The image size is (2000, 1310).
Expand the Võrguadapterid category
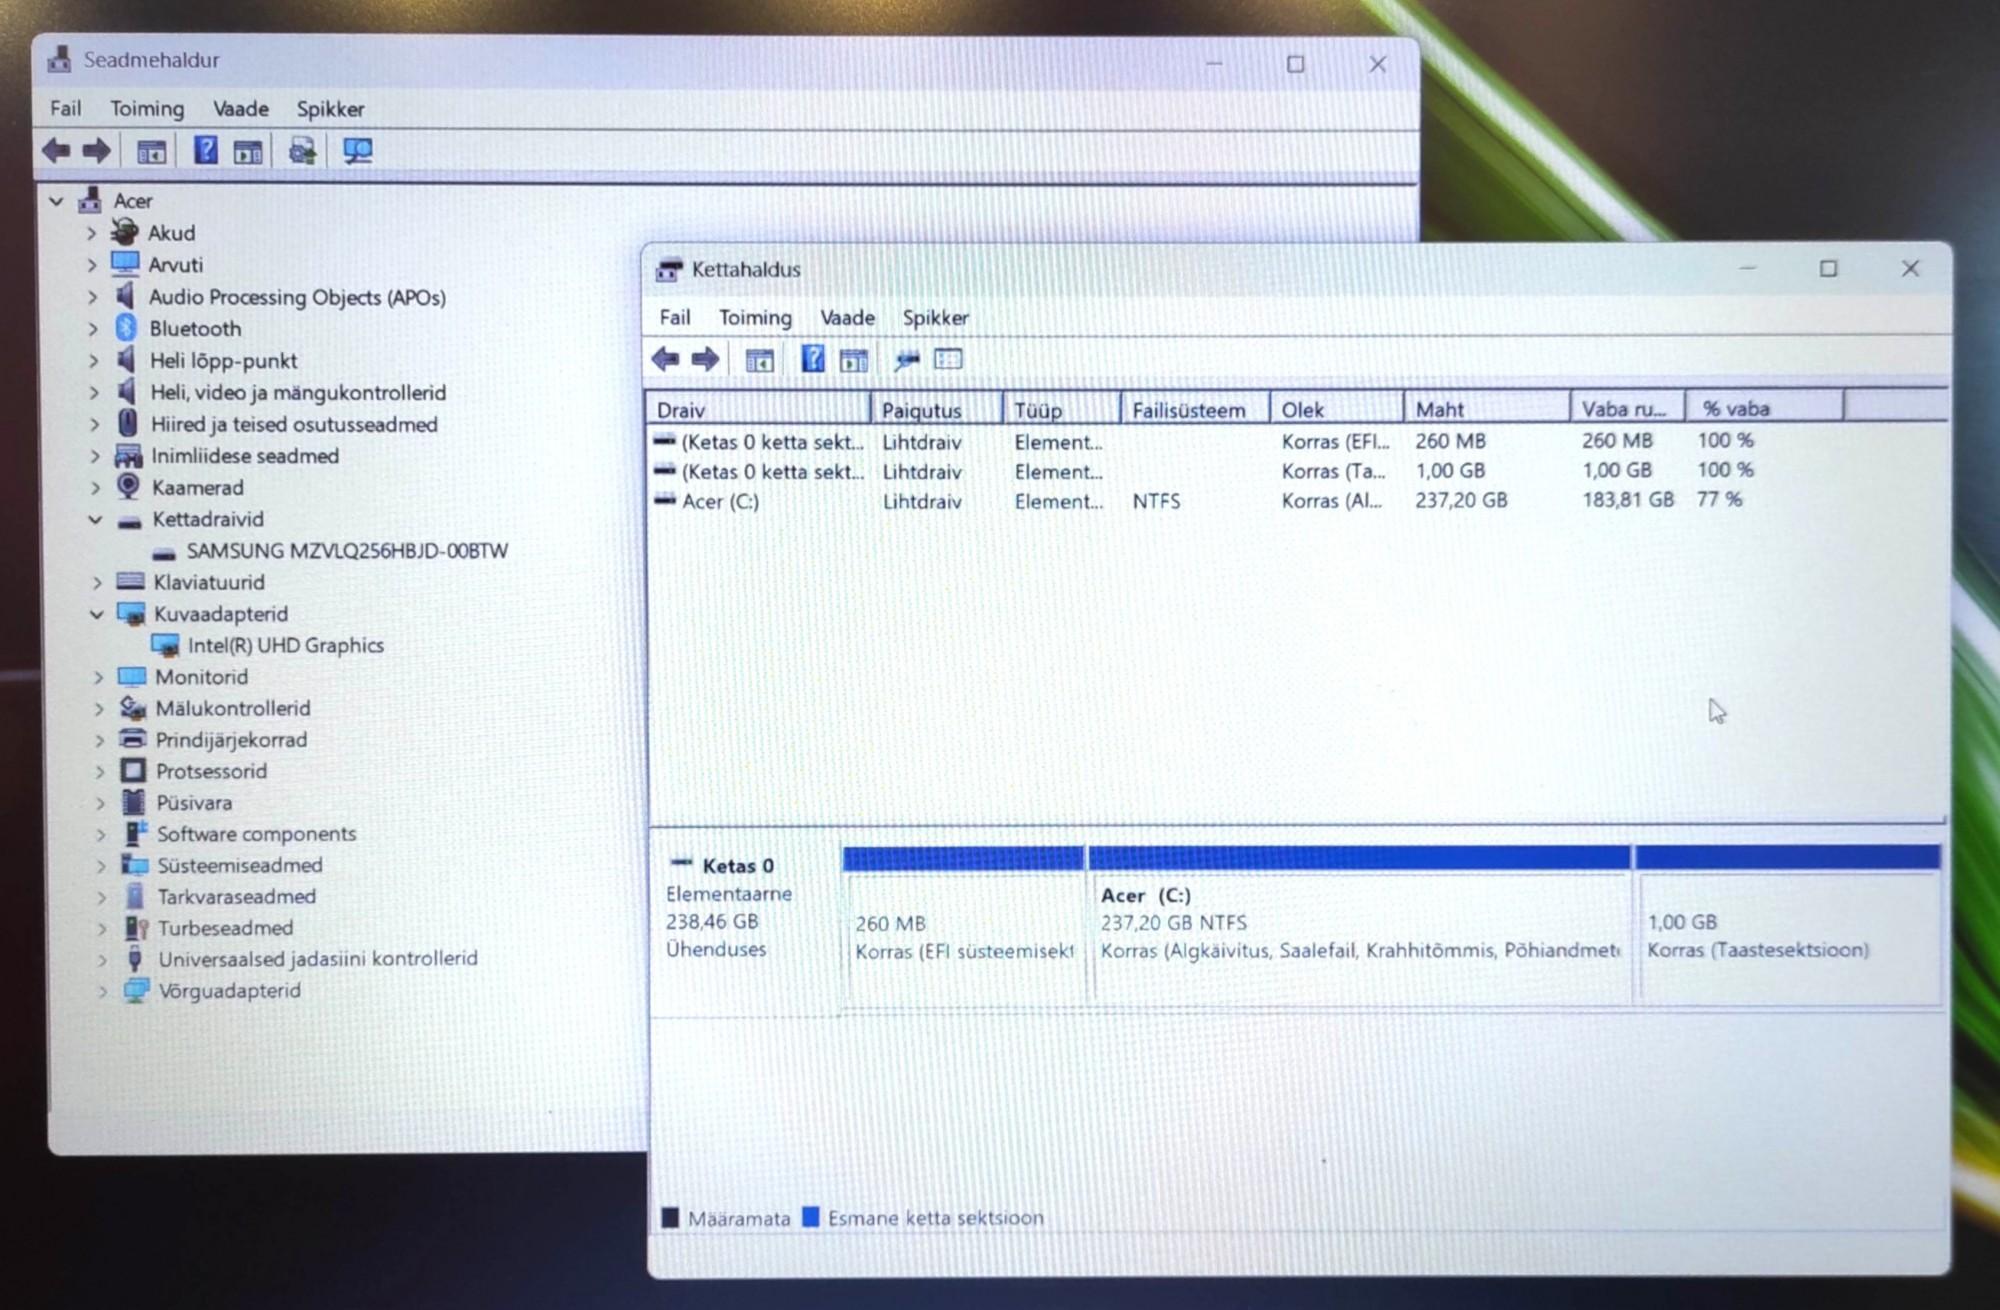(x=102, y=991)
